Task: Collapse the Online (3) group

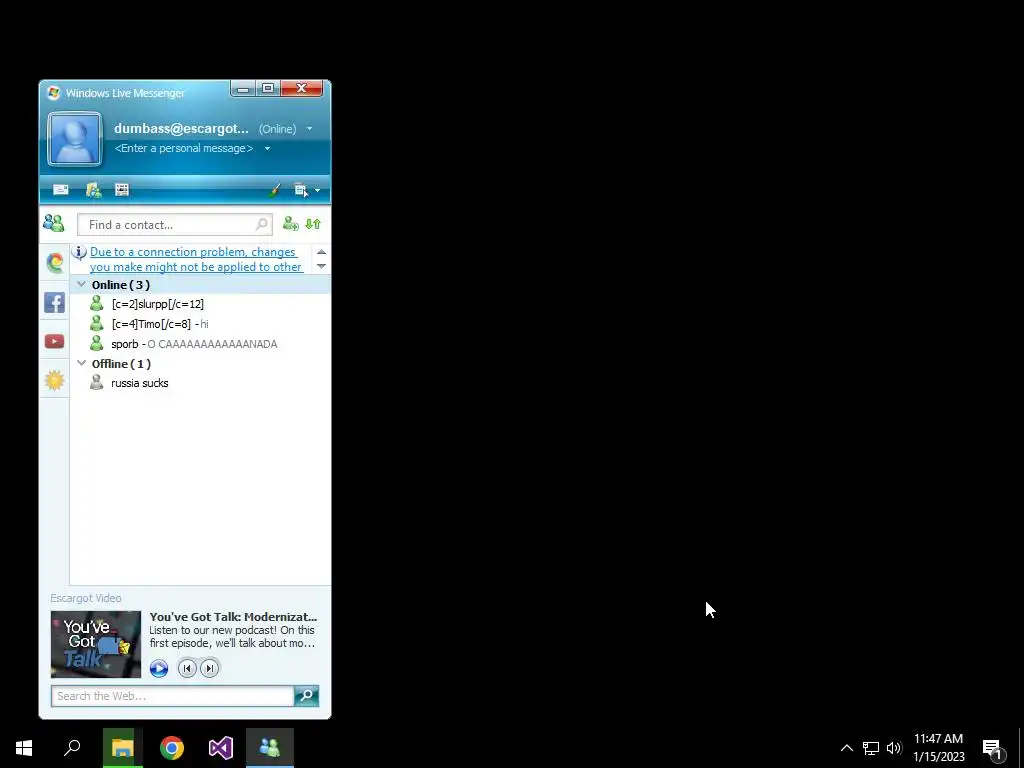Action: pyautogui.click(x=81, y=284)
